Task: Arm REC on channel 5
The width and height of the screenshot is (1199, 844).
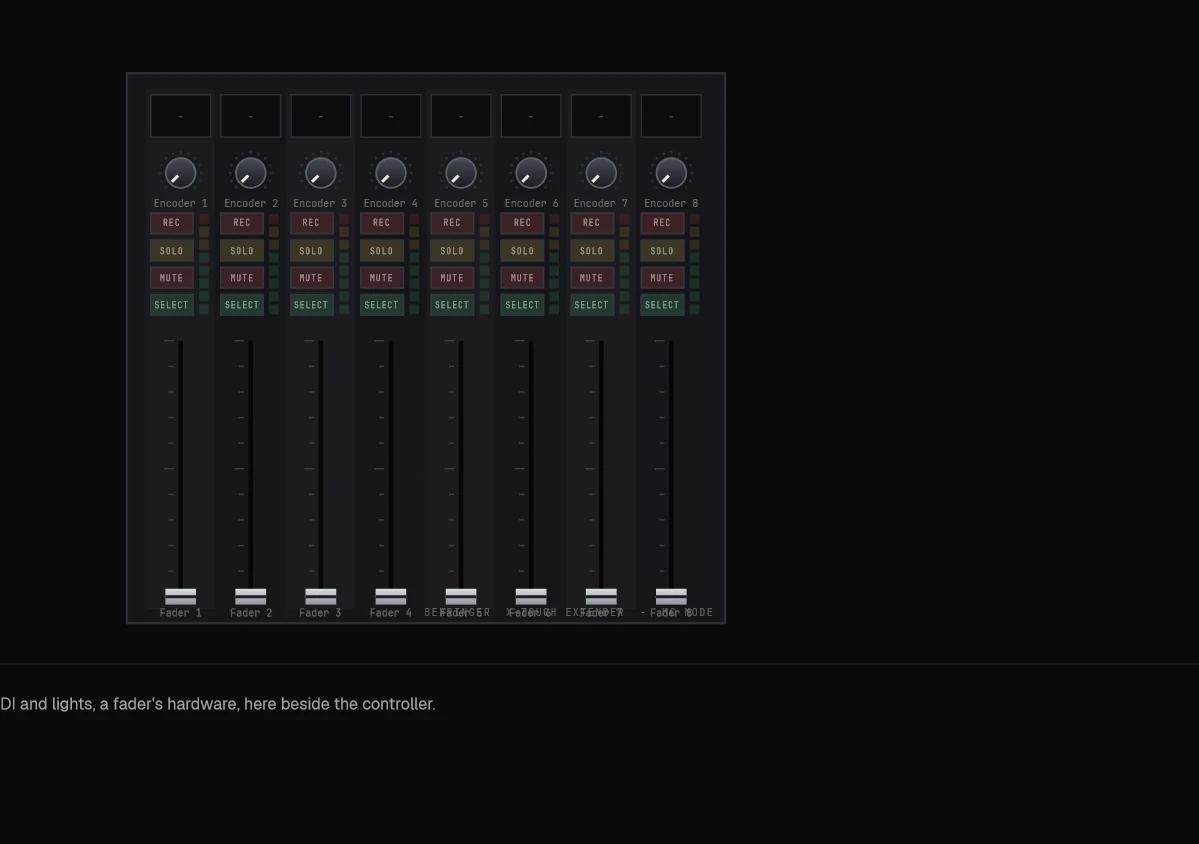Action: 452,222
